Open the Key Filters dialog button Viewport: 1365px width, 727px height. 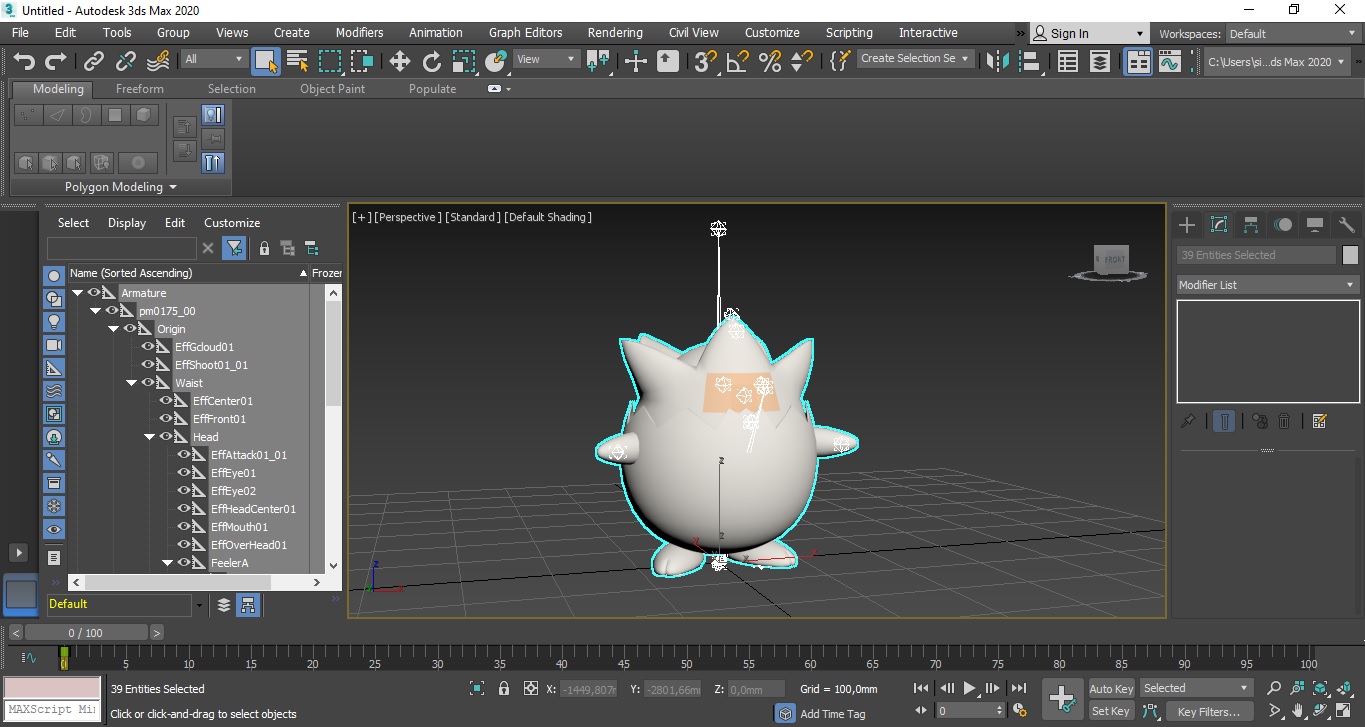tap(1209, 711)
